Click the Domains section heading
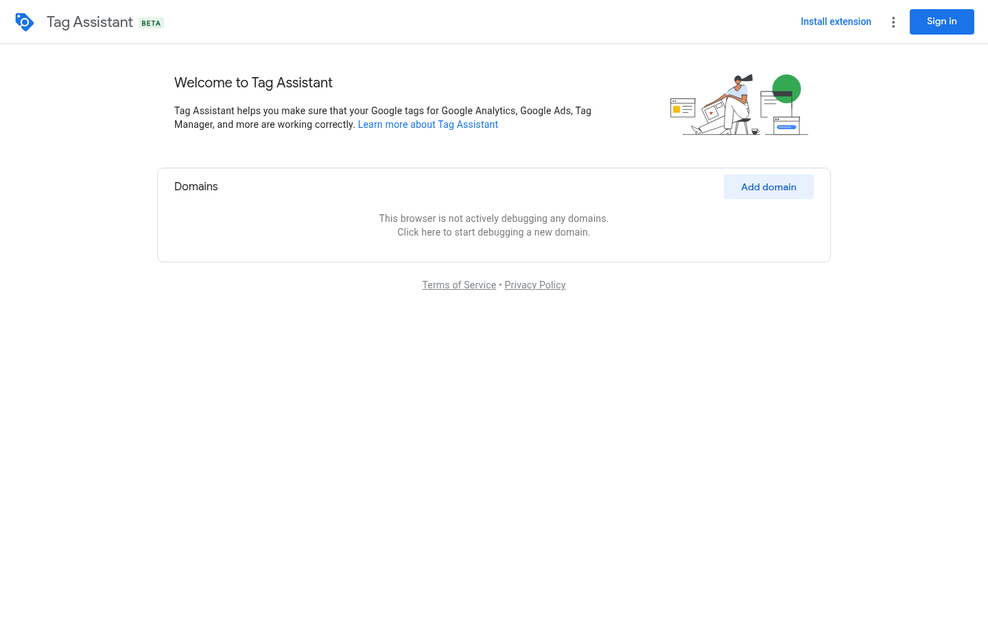 (196, 186)
